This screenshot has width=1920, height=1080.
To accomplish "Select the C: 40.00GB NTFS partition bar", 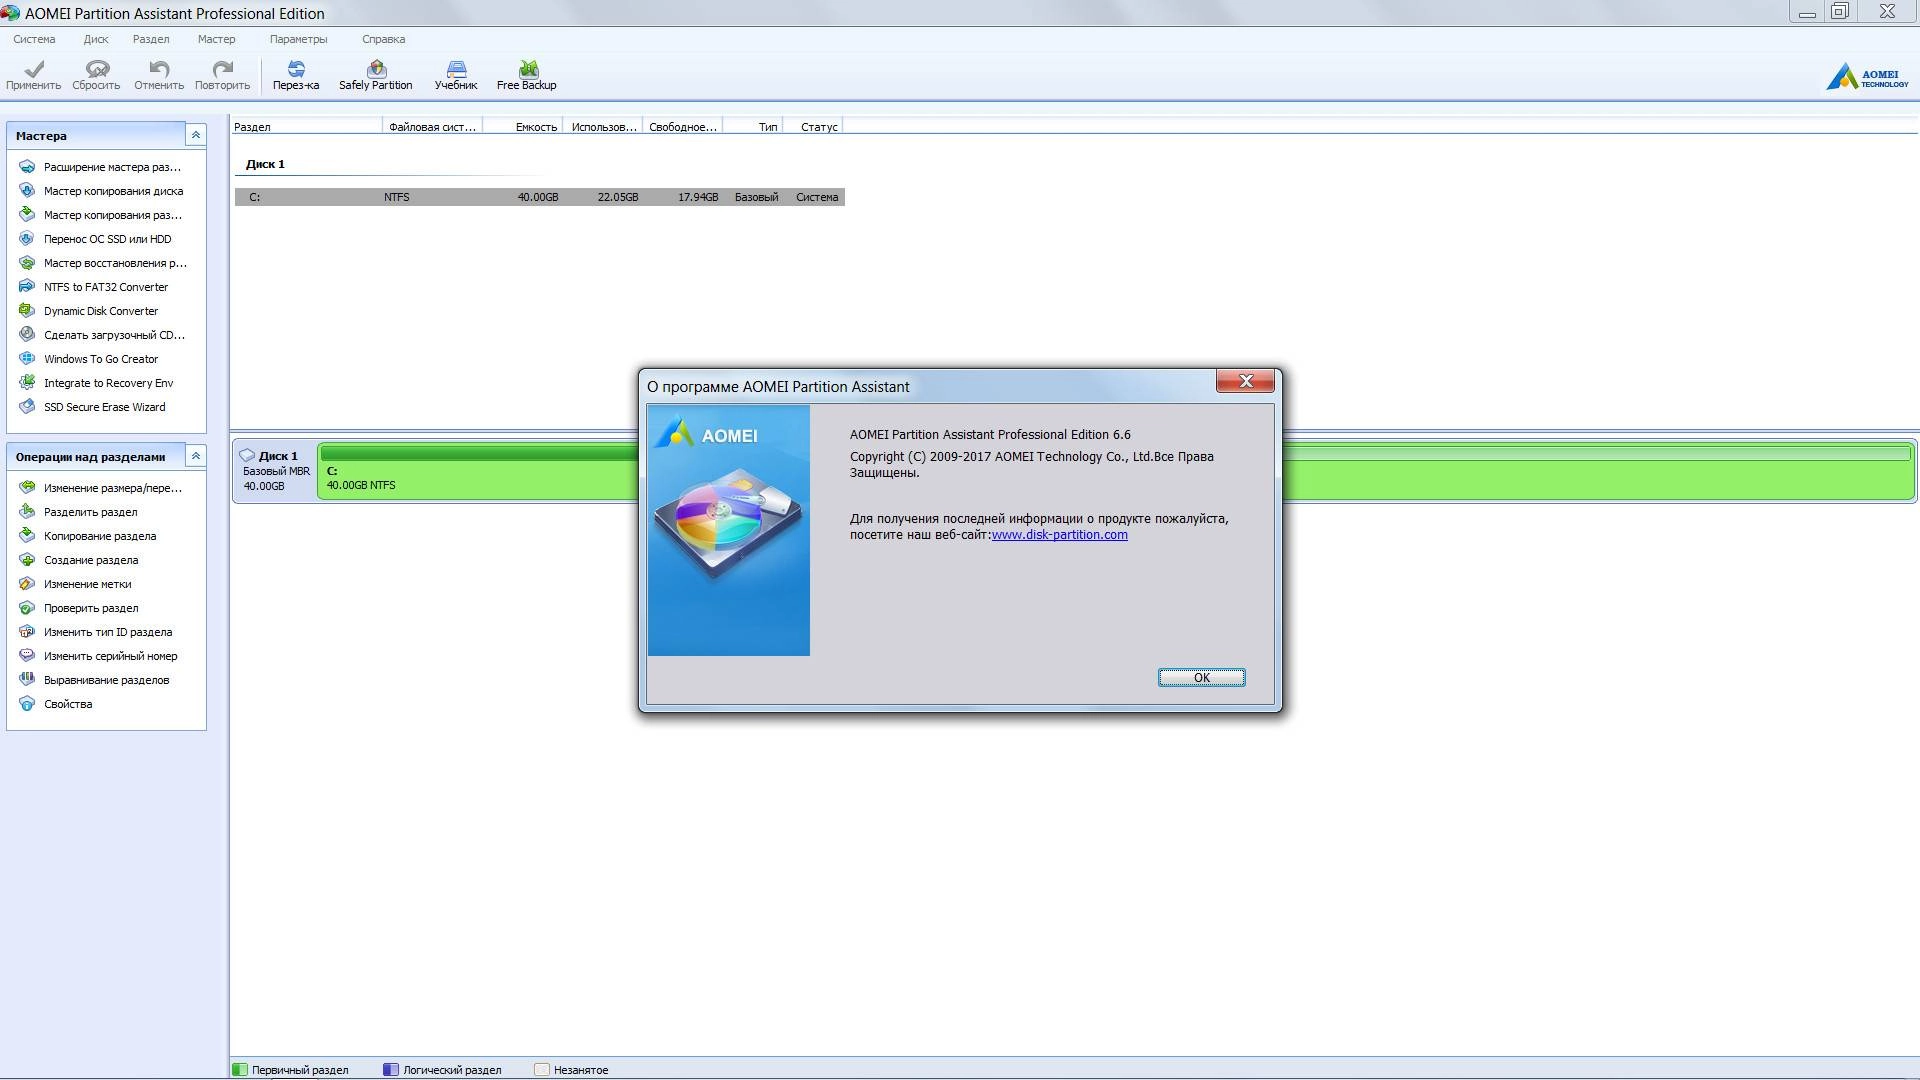I will [1115, 471].
